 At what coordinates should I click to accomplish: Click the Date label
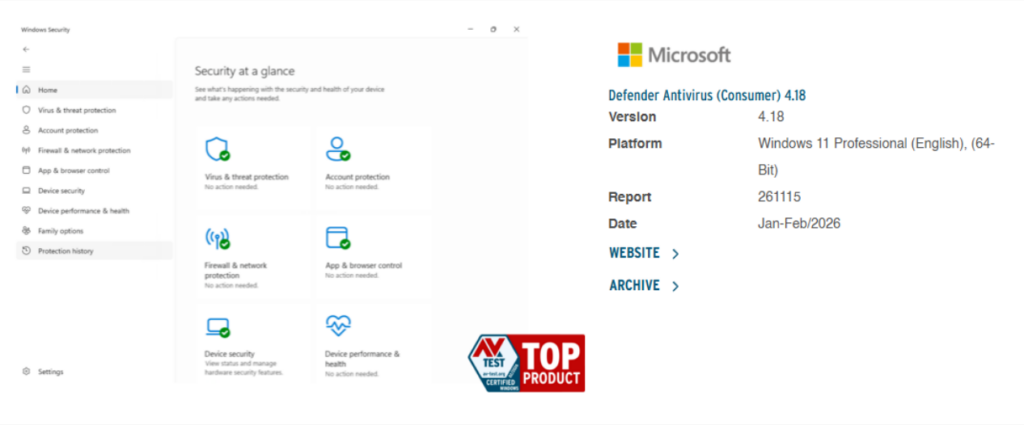click(x=622, y=224)
